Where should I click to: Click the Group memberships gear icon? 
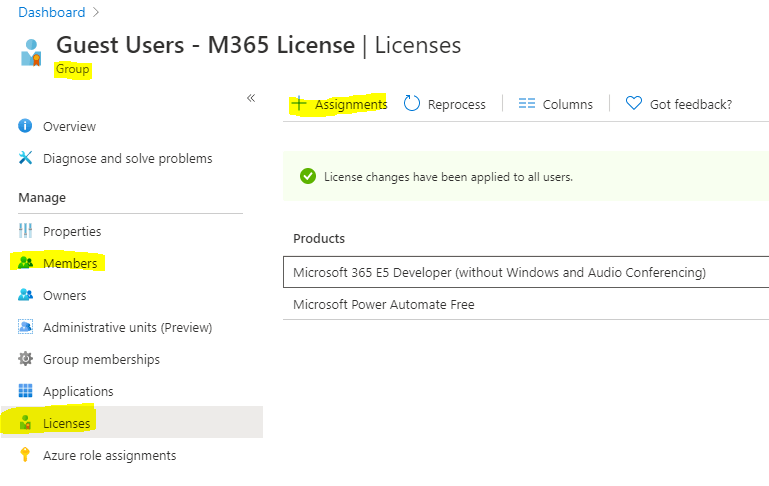[x=26, y=359]
